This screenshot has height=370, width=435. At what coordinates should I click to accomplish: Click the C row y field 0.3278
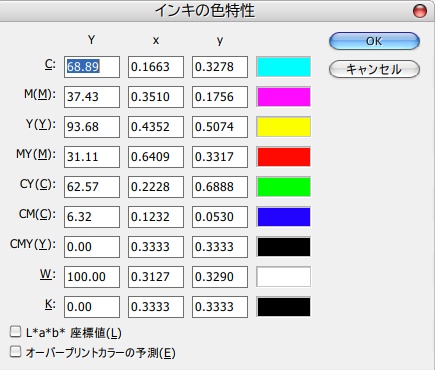point(220,67)
